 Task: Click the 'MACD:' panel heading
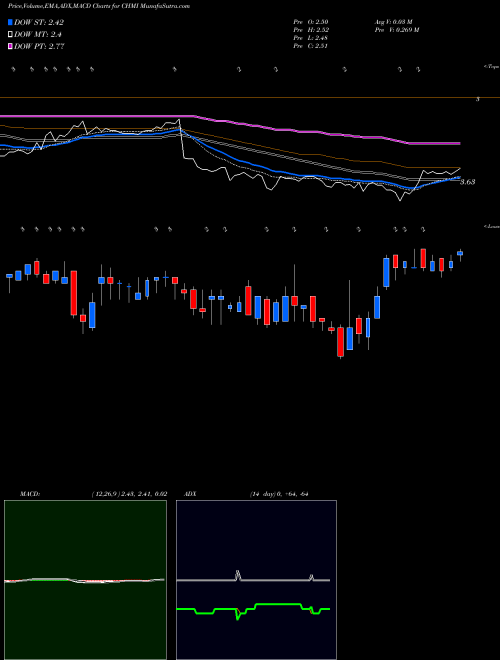tap(30, 494)
